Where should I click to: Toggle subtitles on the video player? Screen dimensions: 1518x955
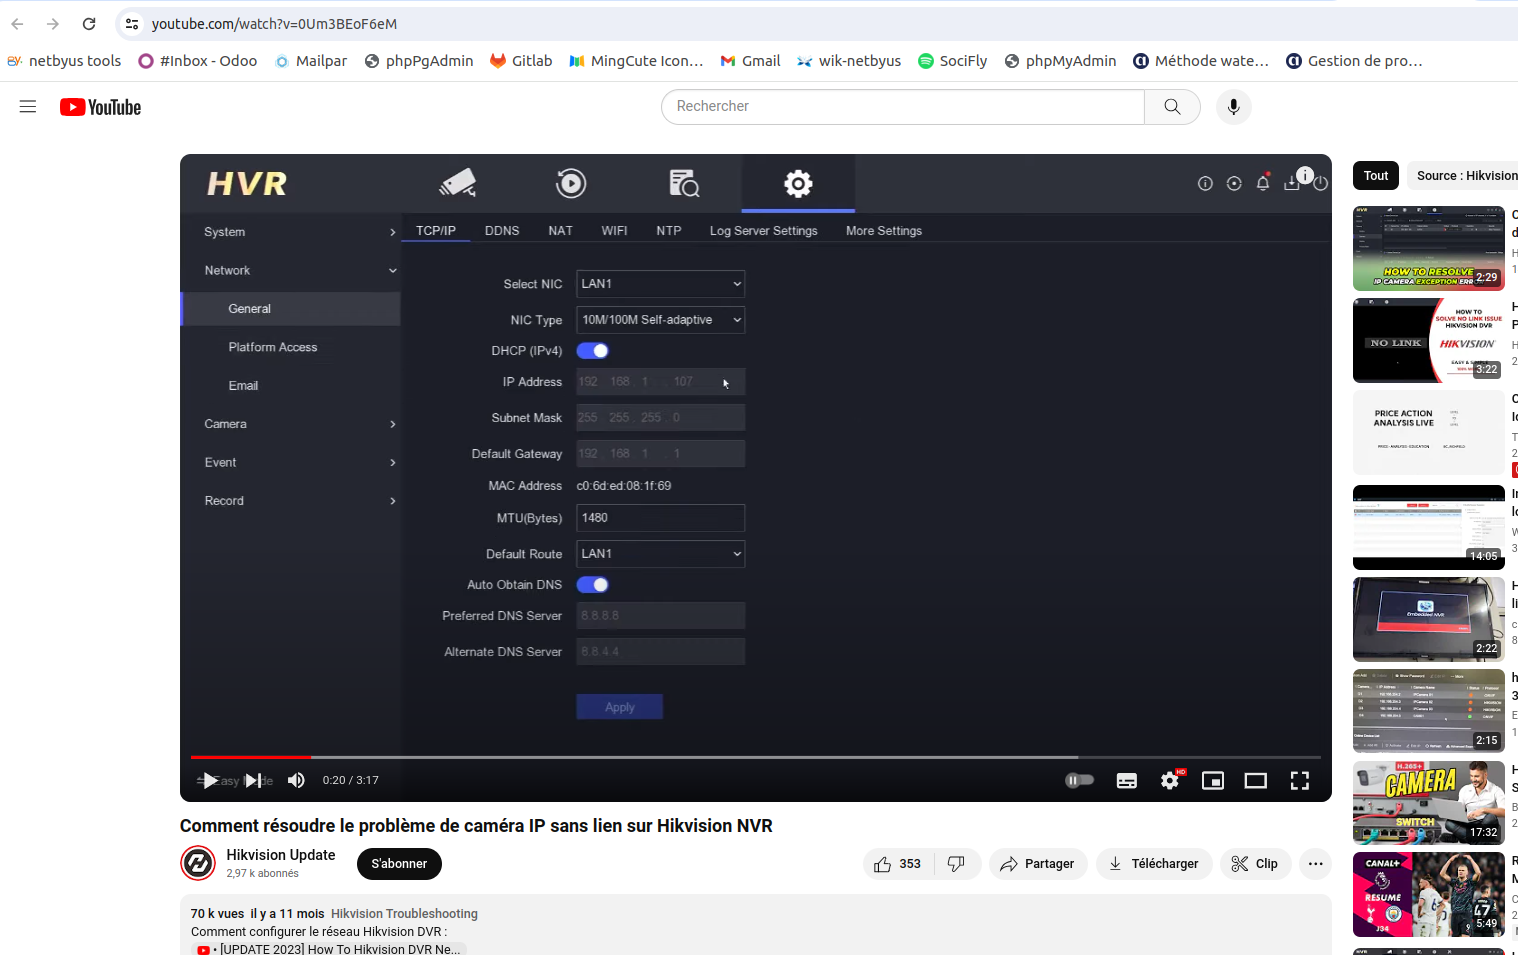[x=1127, y=780]
